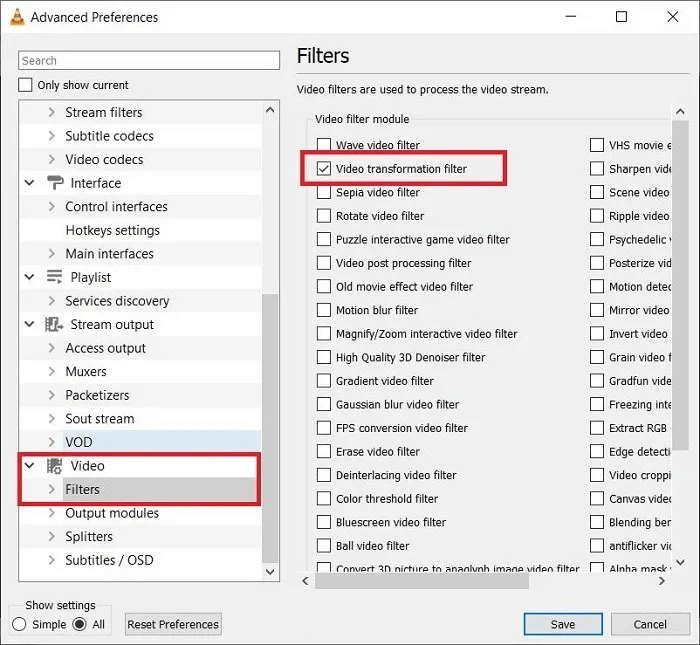Enable Puzzle interactive game video filter
Image resolution: width=700 pixels, height=645 pixels.
(324, 239)
